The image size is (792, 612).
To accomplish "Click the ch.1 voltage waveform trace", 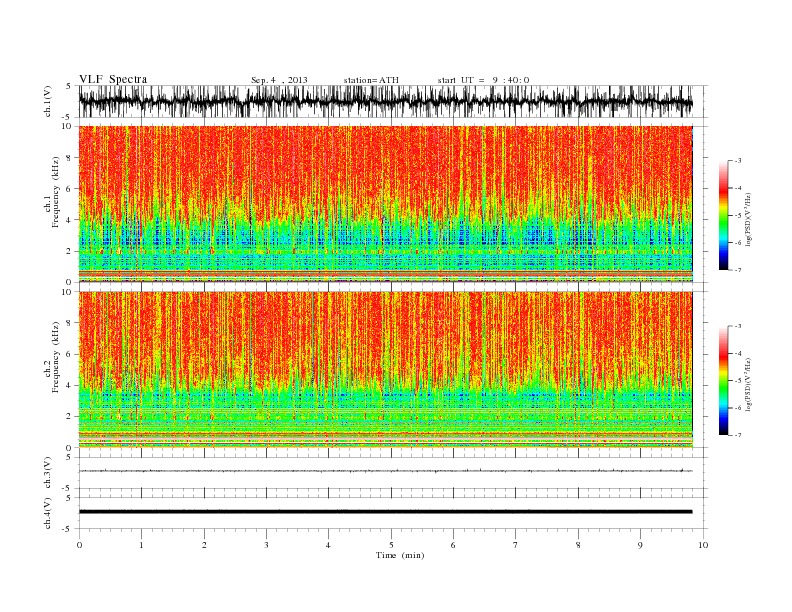I will [x=385, y=101].
